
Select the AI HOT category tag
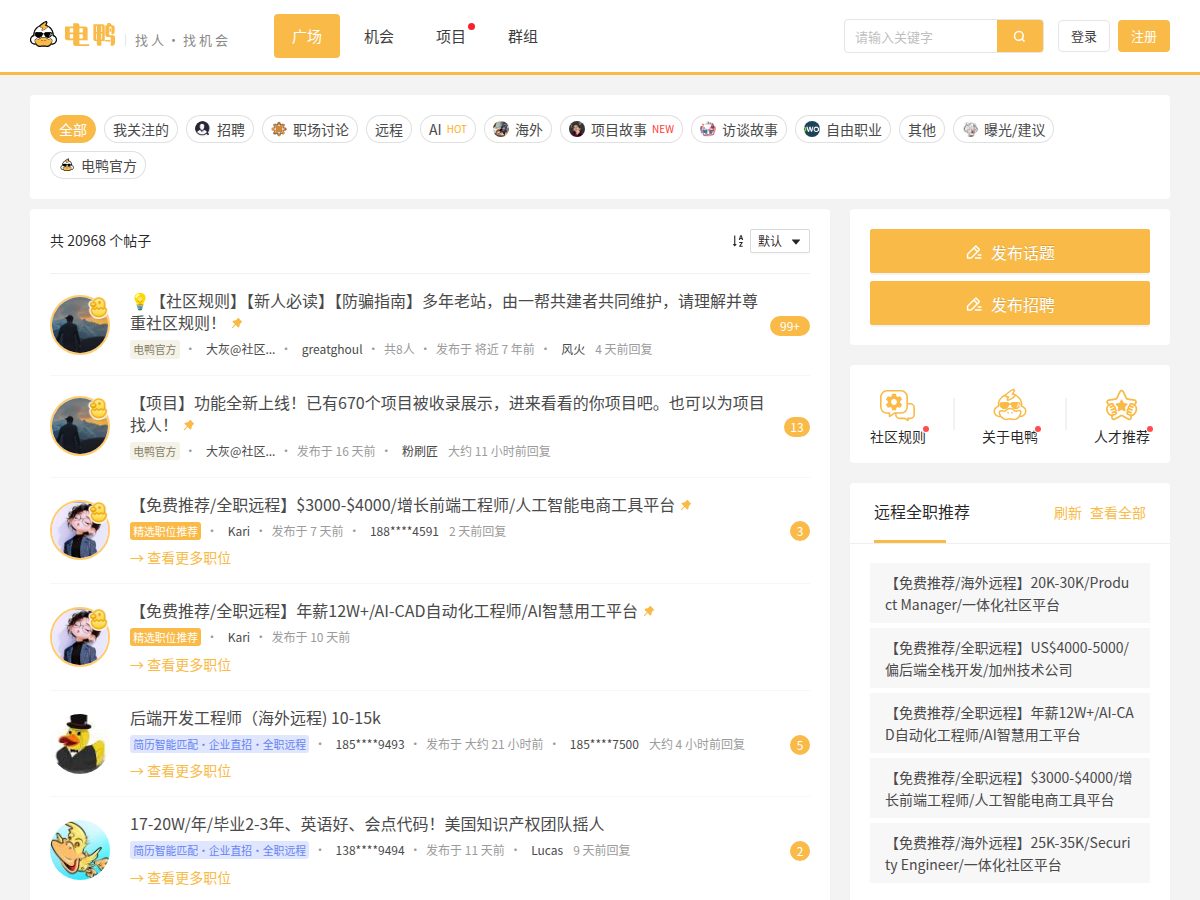click(x=448, y=129)
